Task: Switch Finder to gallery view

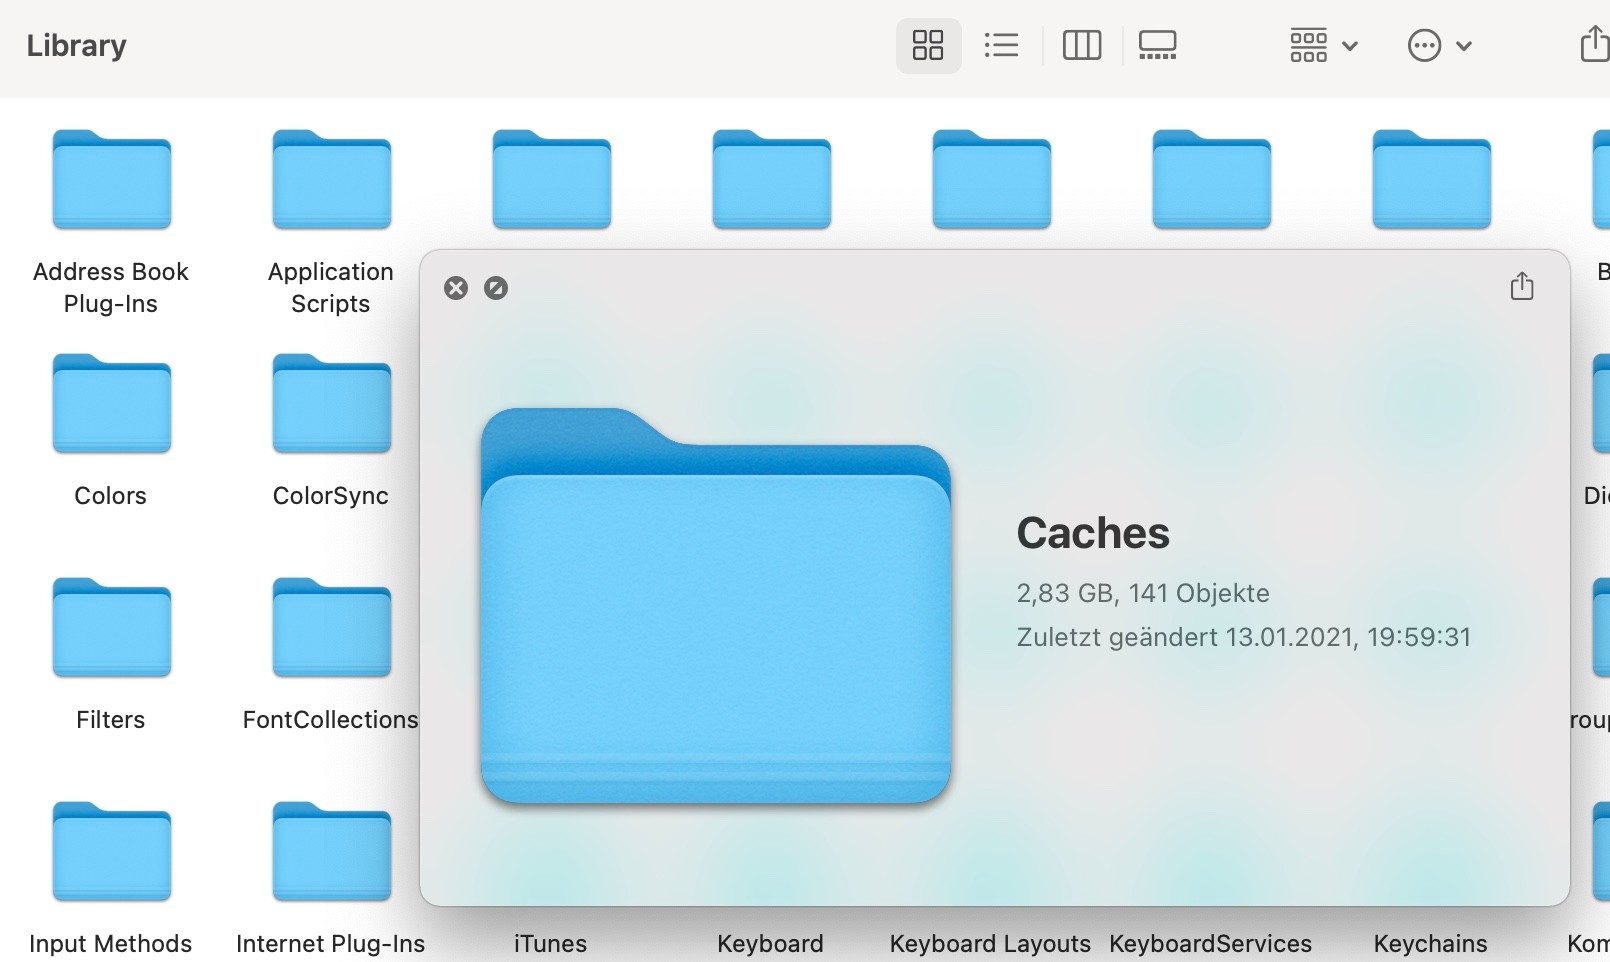Action: click(x=1158, y=45)
